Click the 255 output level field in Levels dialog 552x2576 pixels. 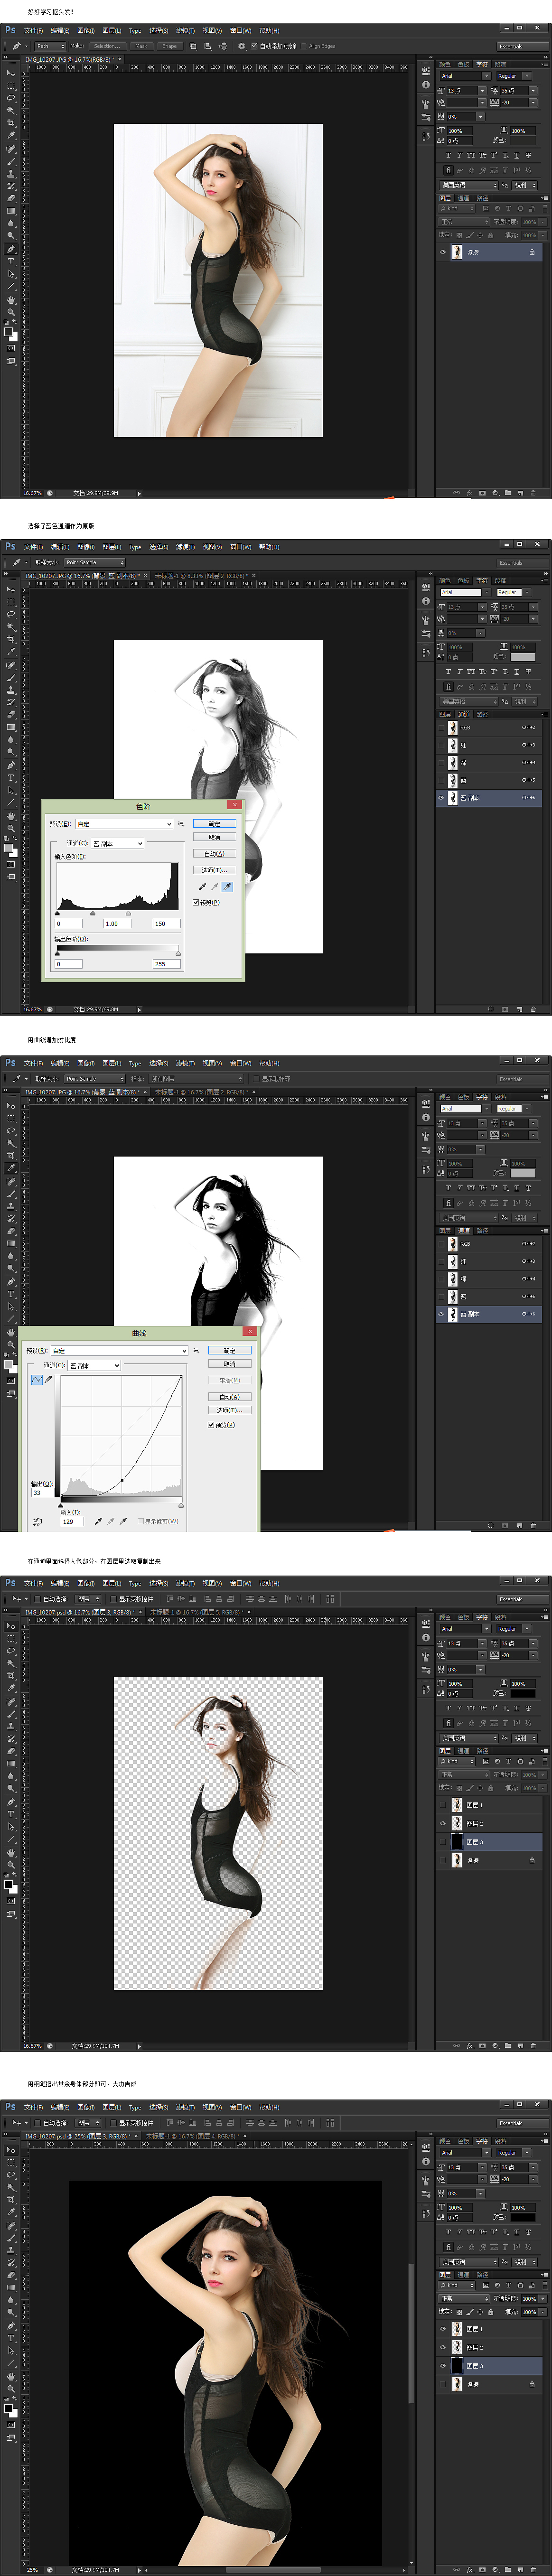167,964
